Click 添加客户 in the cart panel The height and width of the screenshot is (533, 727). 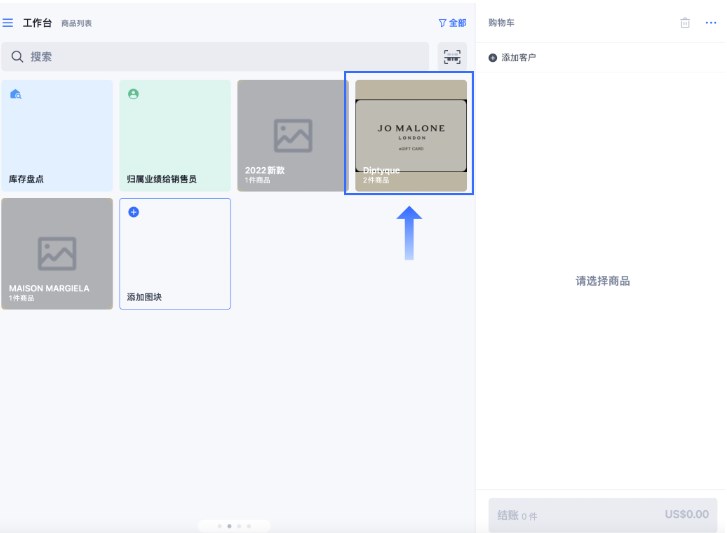(518, 58)
